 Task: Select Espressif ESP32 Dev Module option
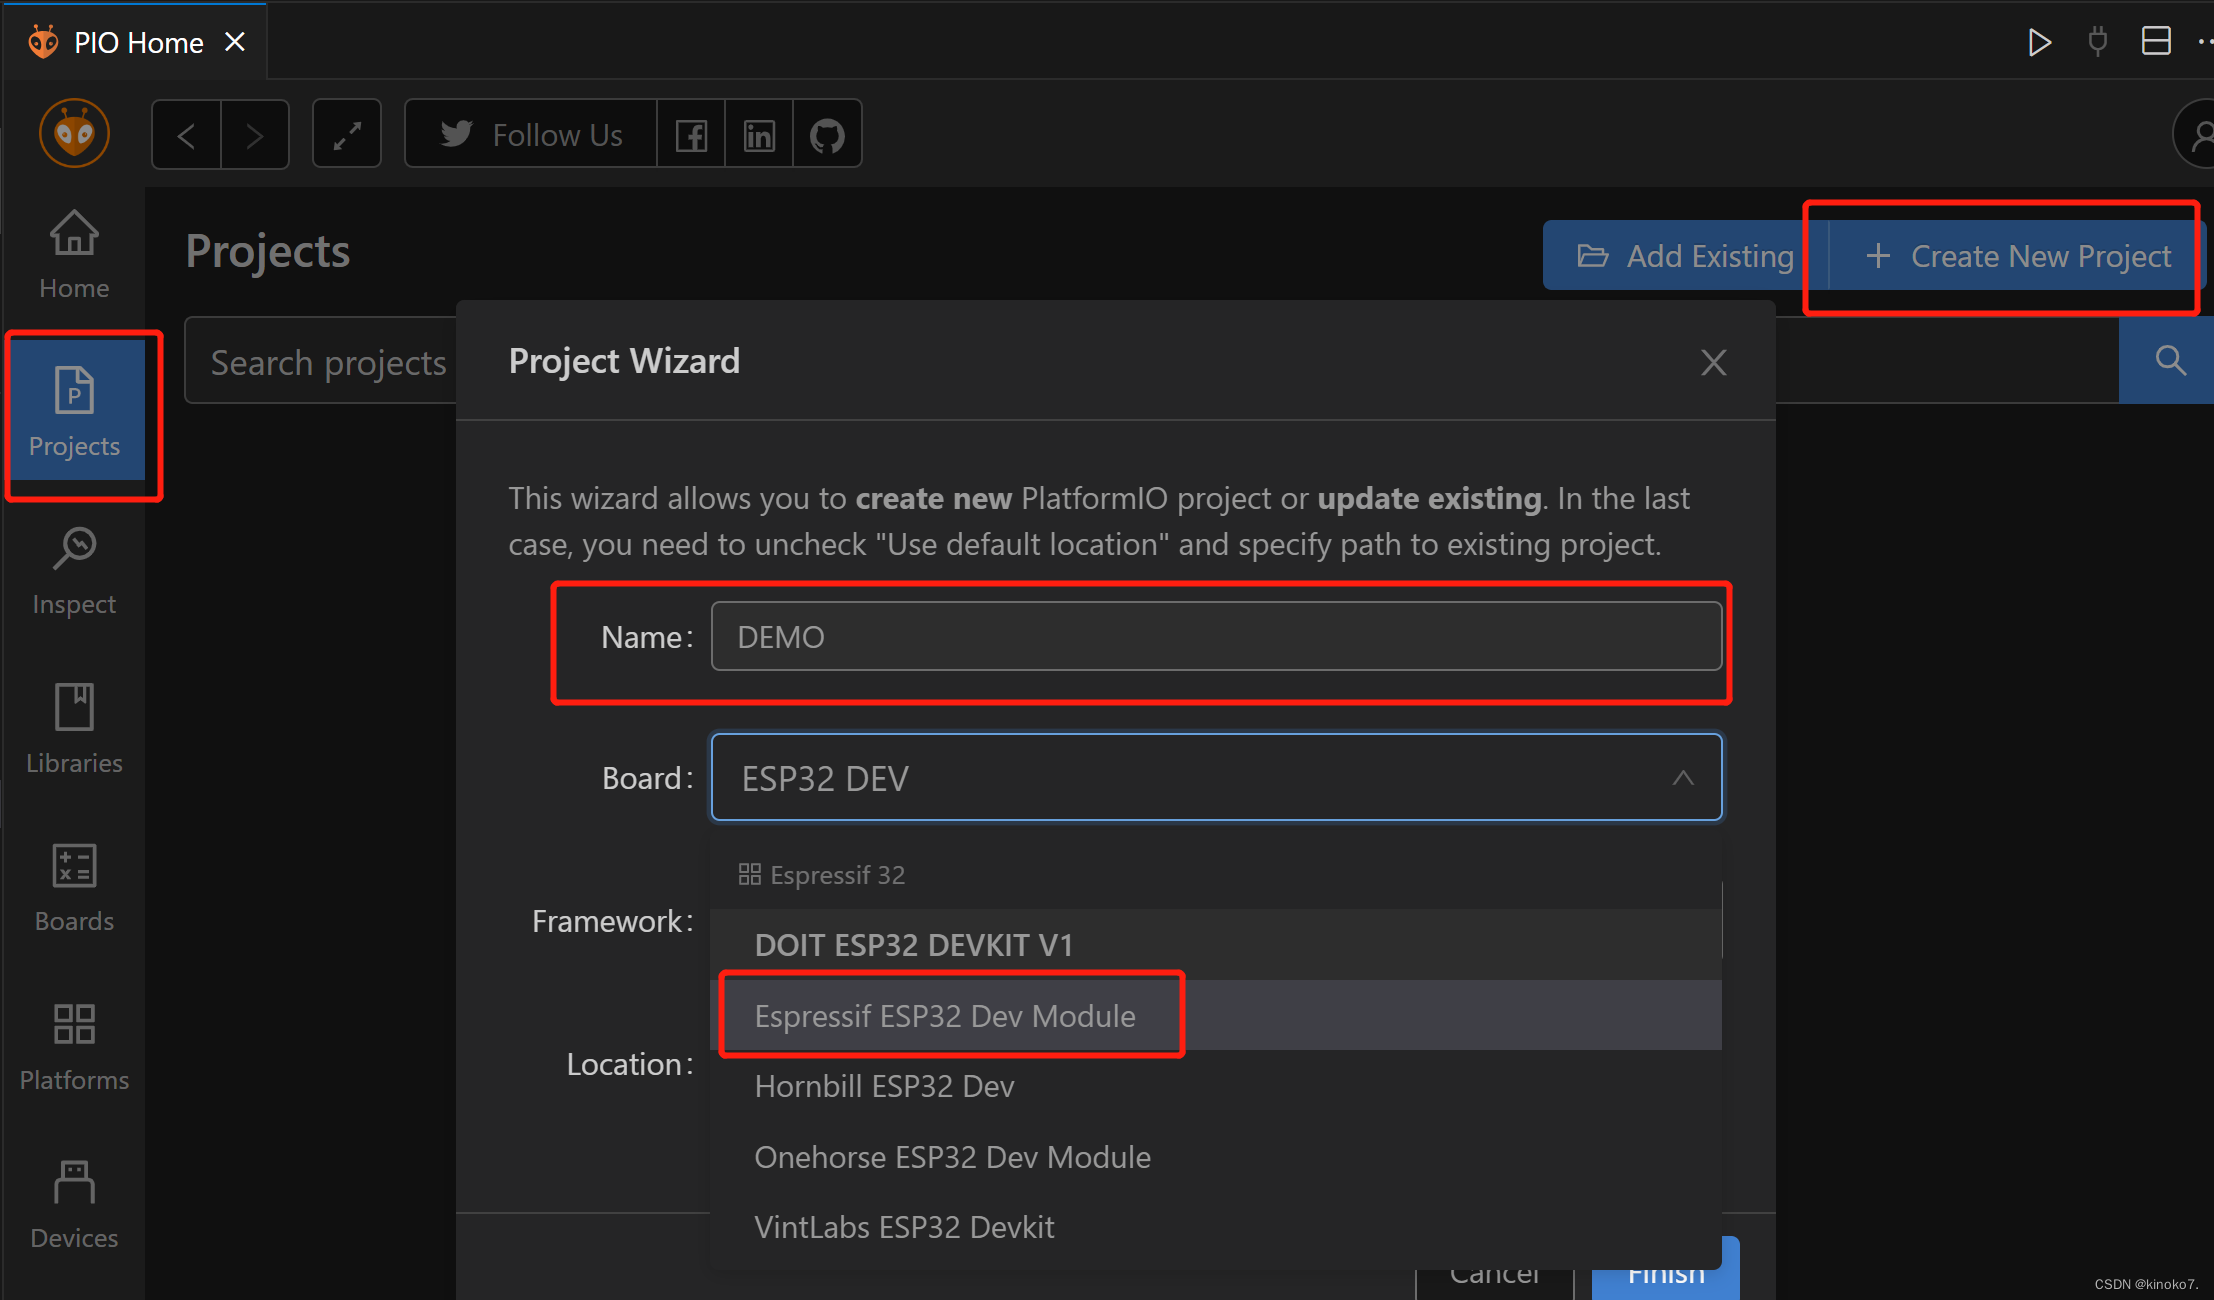945,1016
